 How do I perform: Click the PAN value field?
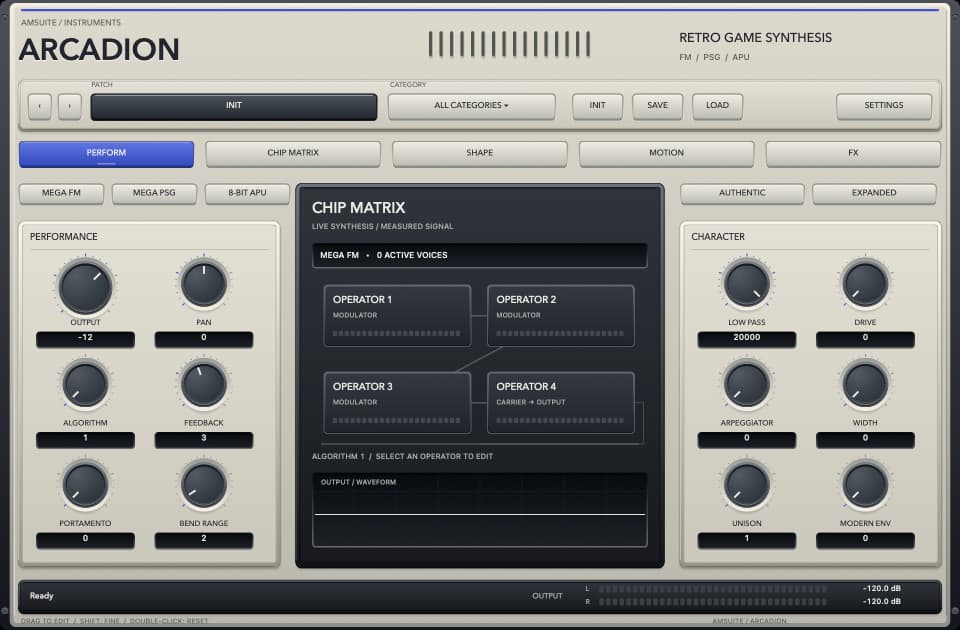(204, 339)
